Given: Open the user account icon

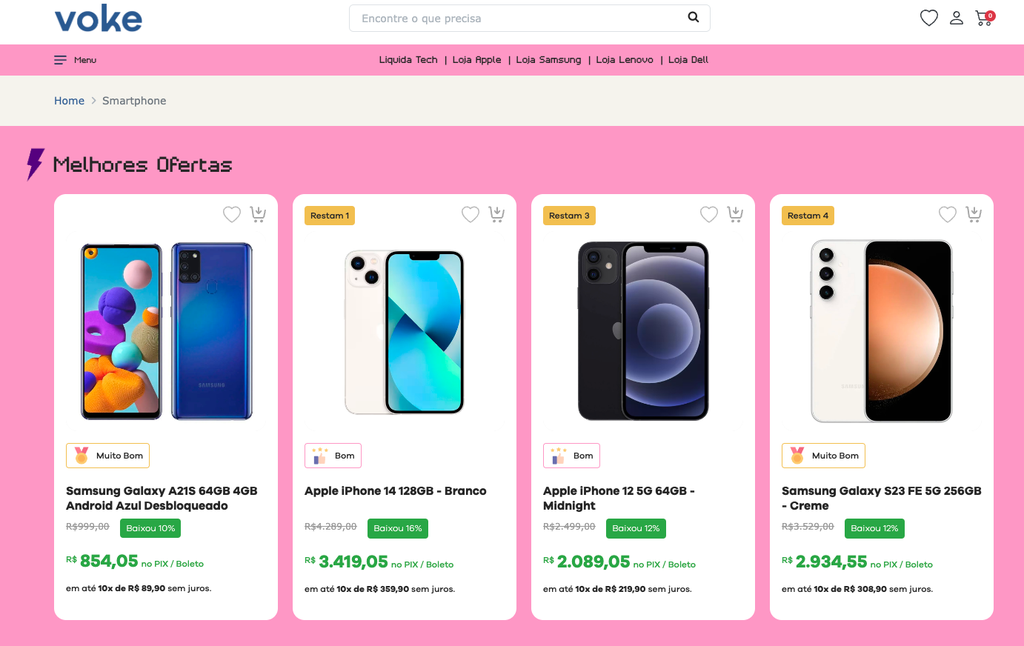Looking at the screenshot, I should [x=957, y=18].
